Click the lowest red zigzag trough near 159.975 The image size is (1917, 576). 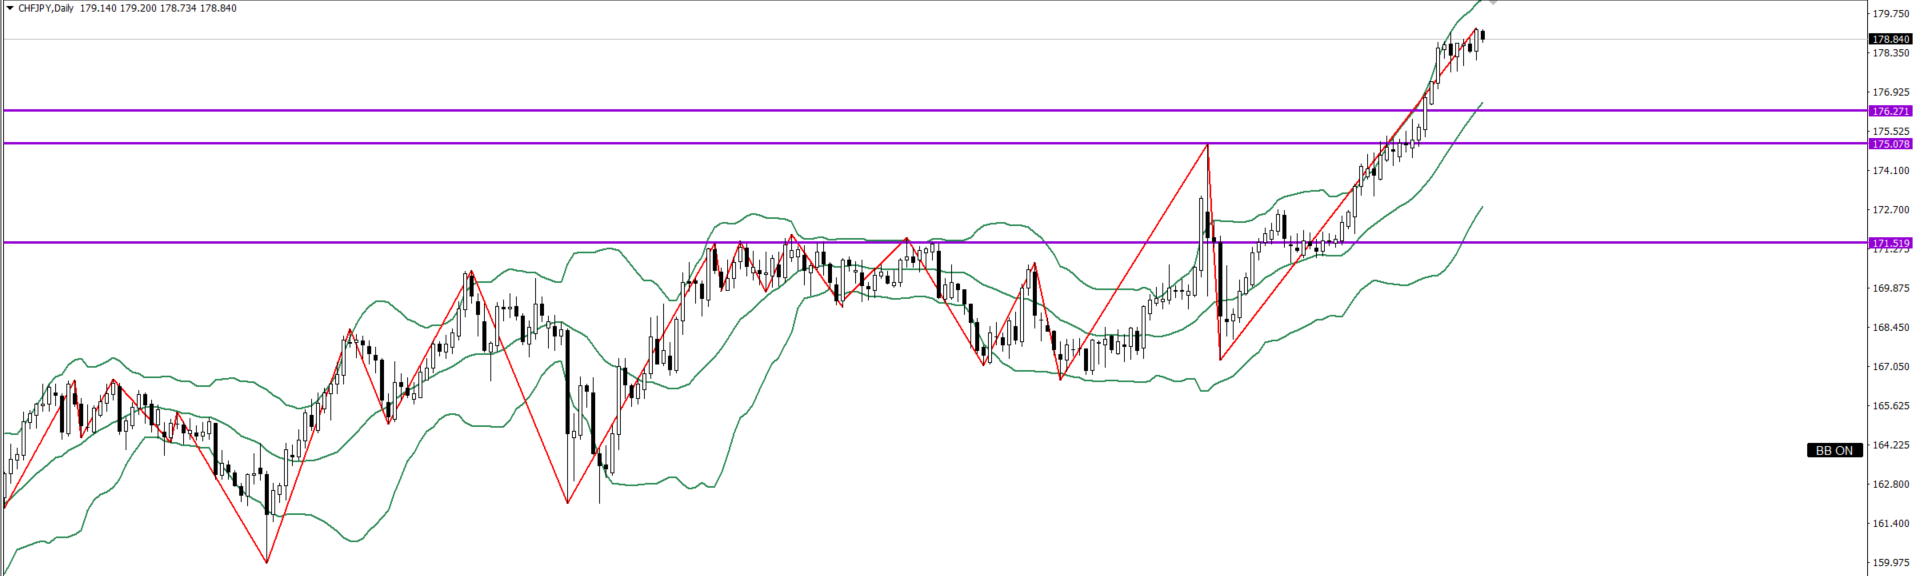(x=266, y=562)
